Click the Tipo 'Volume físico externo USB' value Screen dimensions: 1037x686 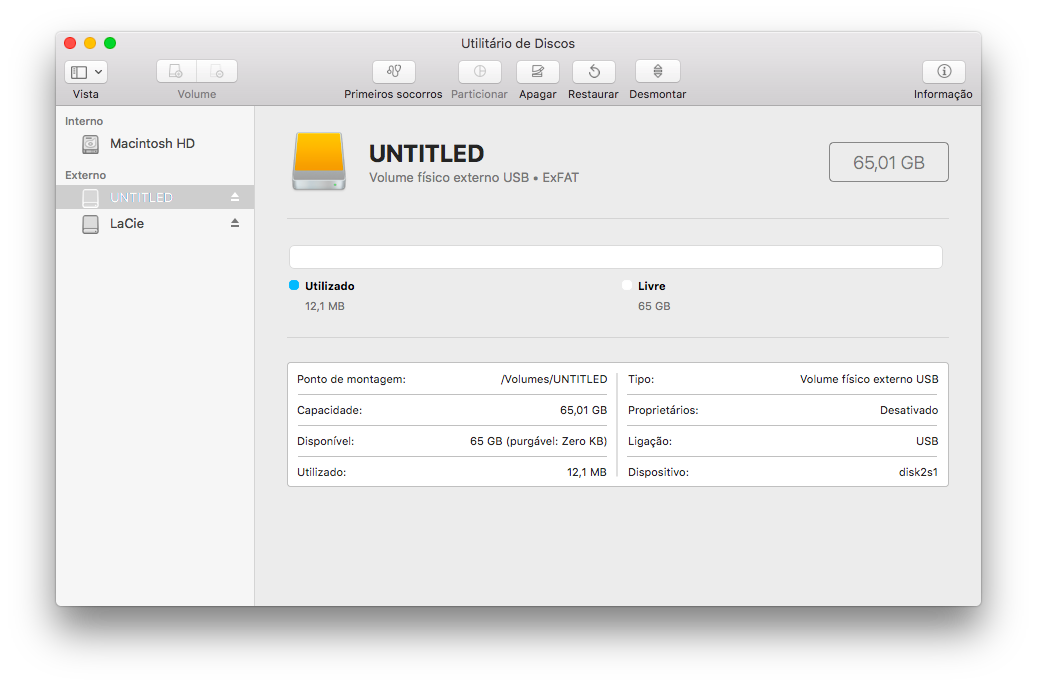[x=869, y=379]
